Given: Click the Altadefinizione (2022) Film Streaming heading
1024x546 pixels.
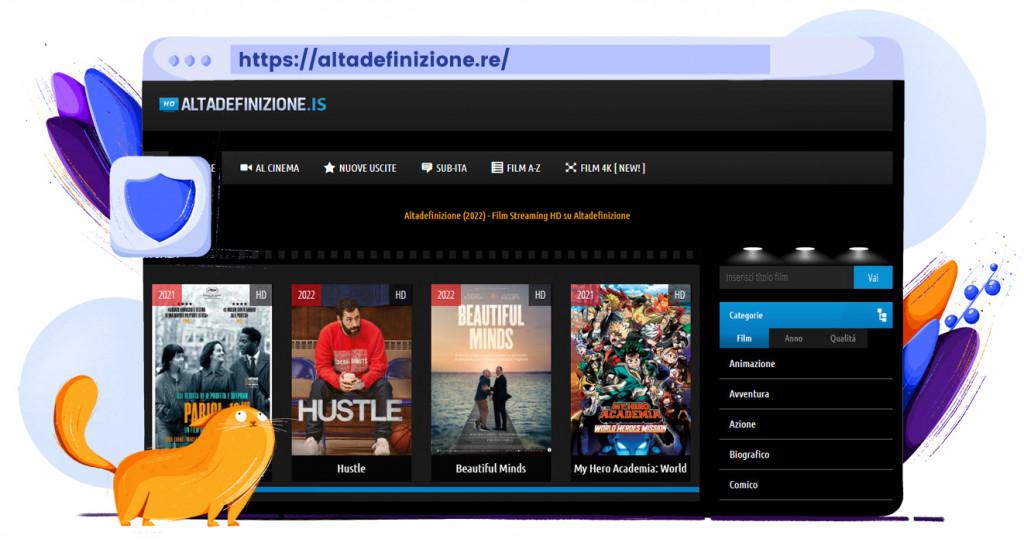Looking at the screenshot, I should [517, 216].
